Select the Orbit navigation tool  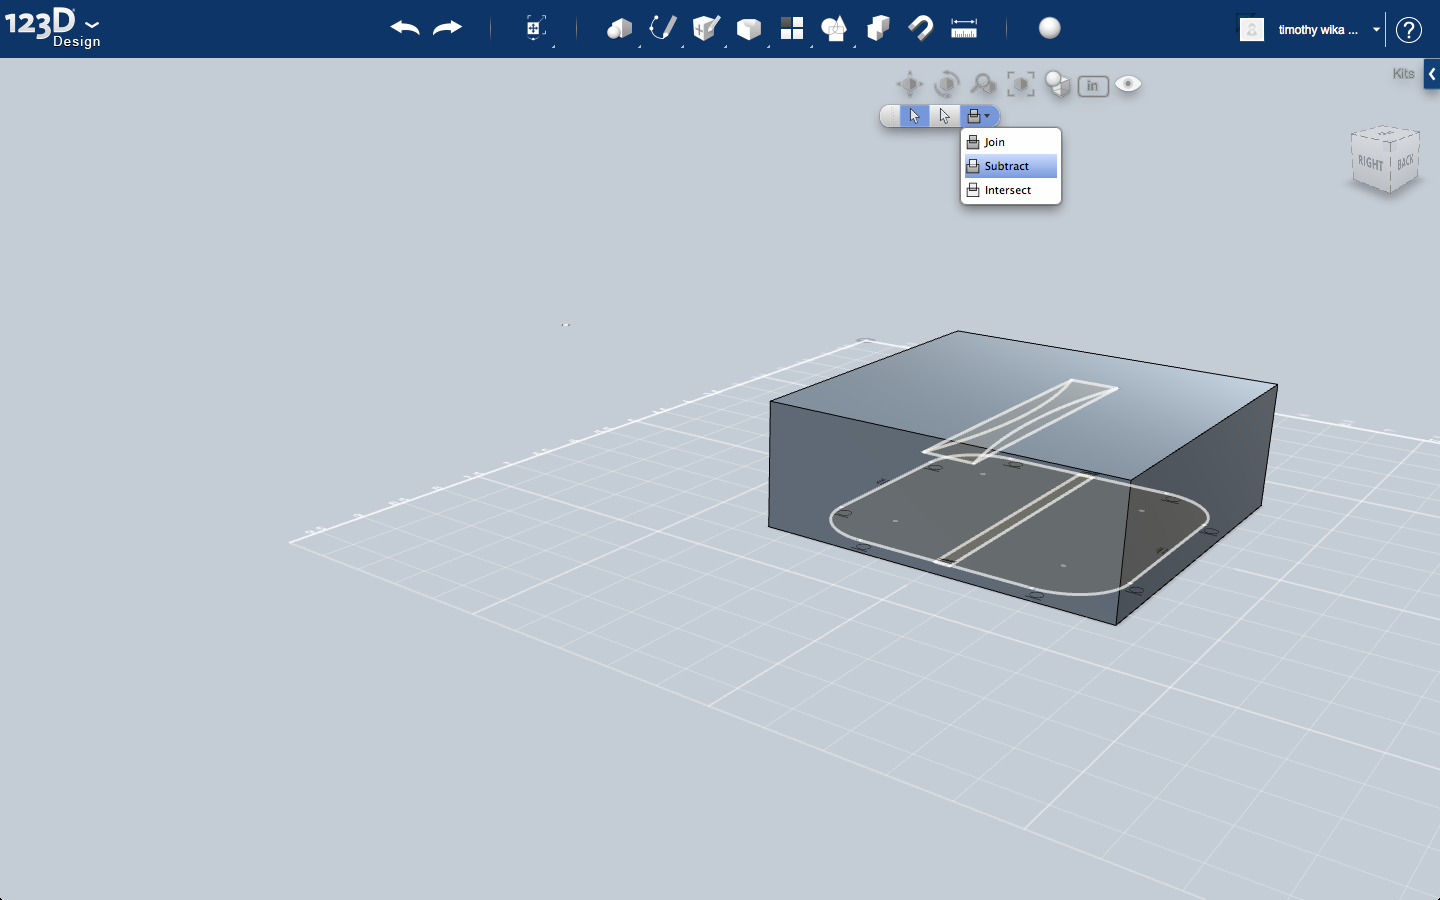click(x=947, y=85)
